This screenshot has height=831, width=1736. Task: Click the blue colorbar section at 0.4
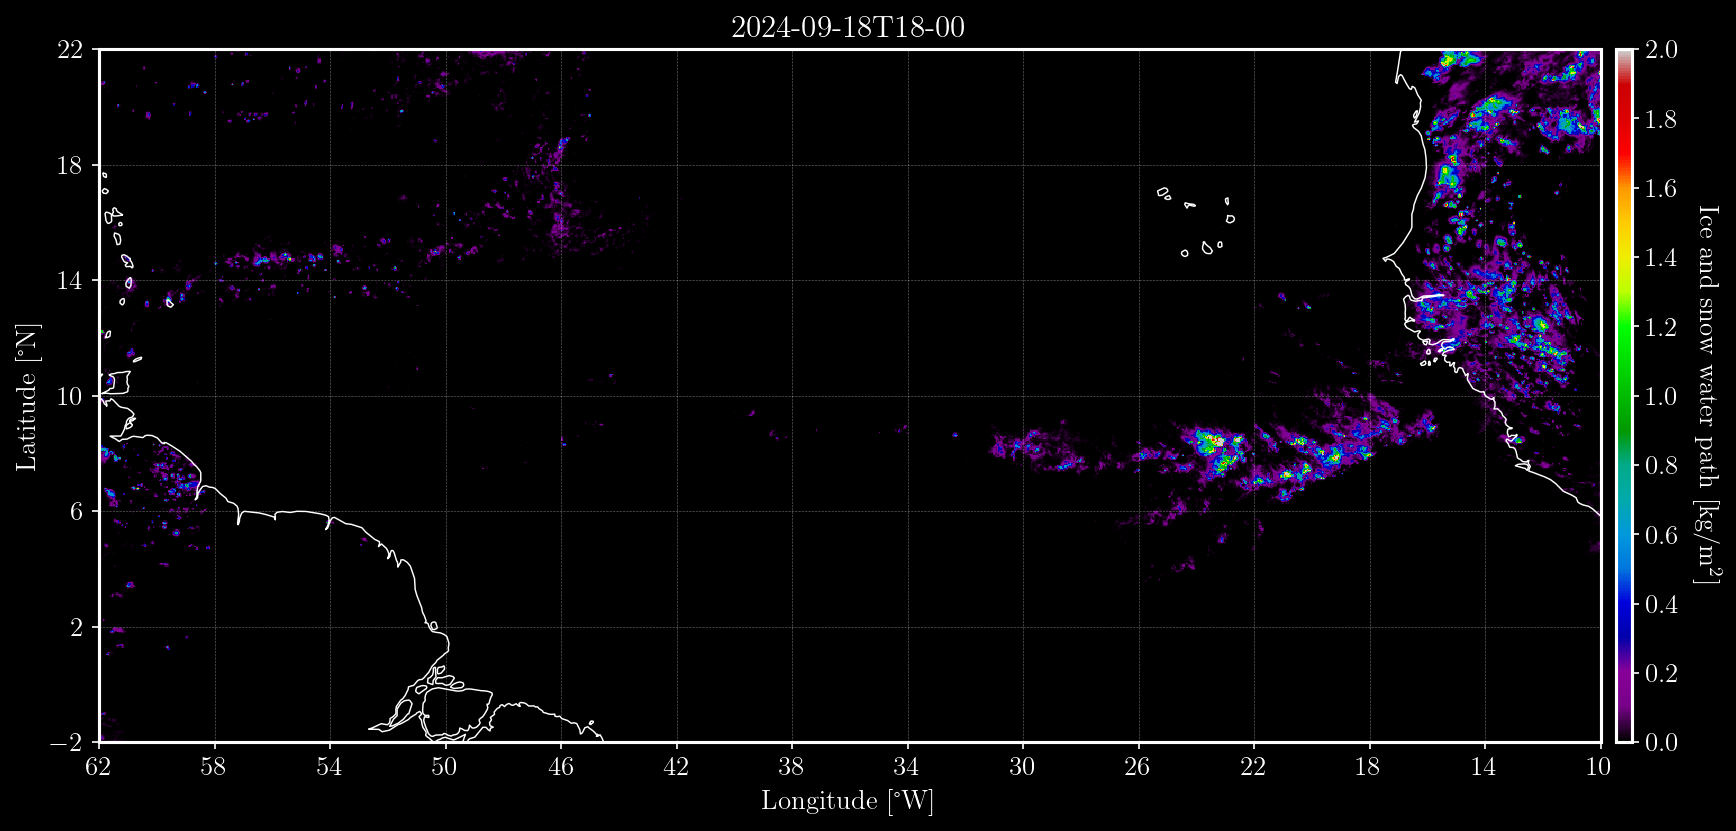pyautogui.click(x=1625, y=604)
